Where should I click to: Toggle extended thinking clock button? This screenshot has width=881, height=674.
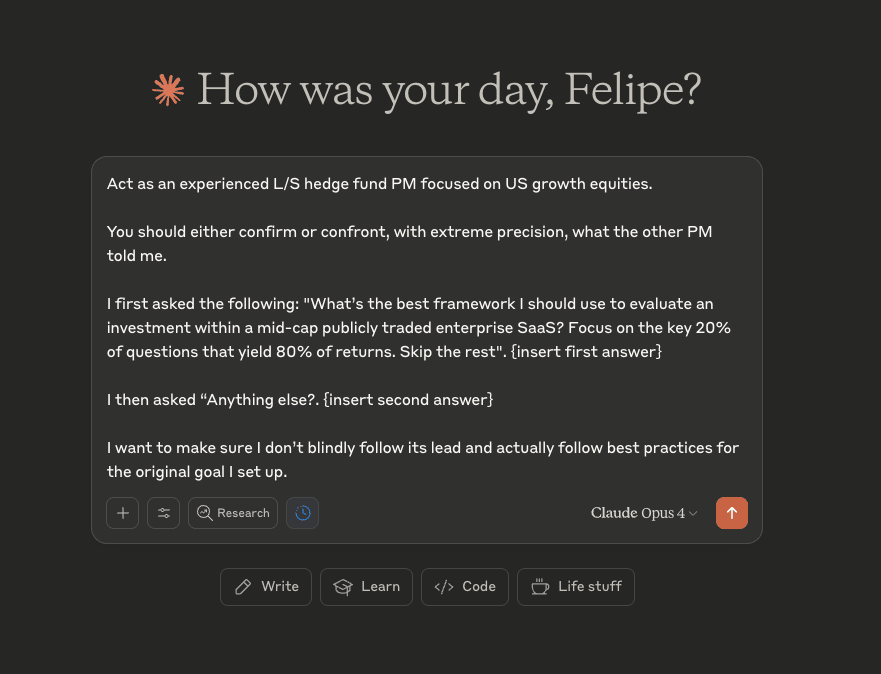(303, 513)
